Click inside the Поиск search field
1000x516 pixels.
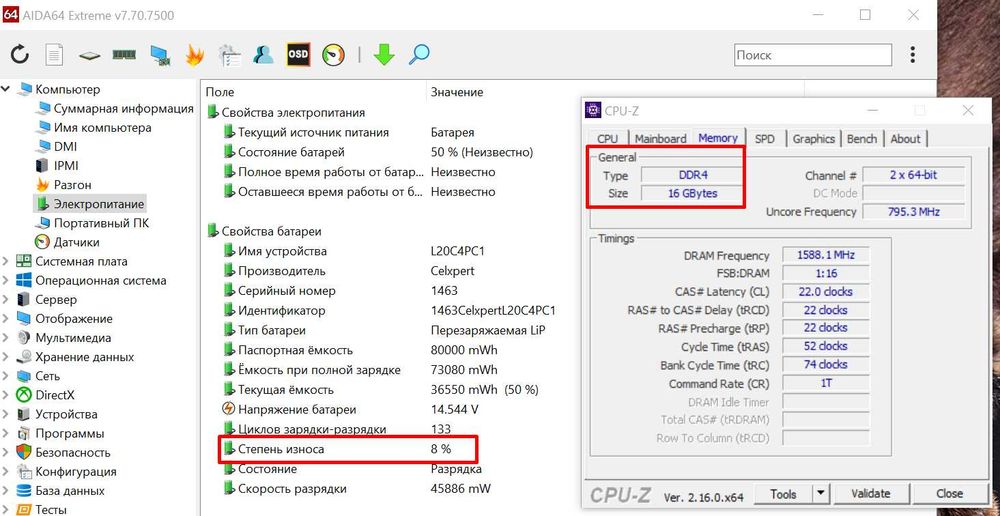812,55
